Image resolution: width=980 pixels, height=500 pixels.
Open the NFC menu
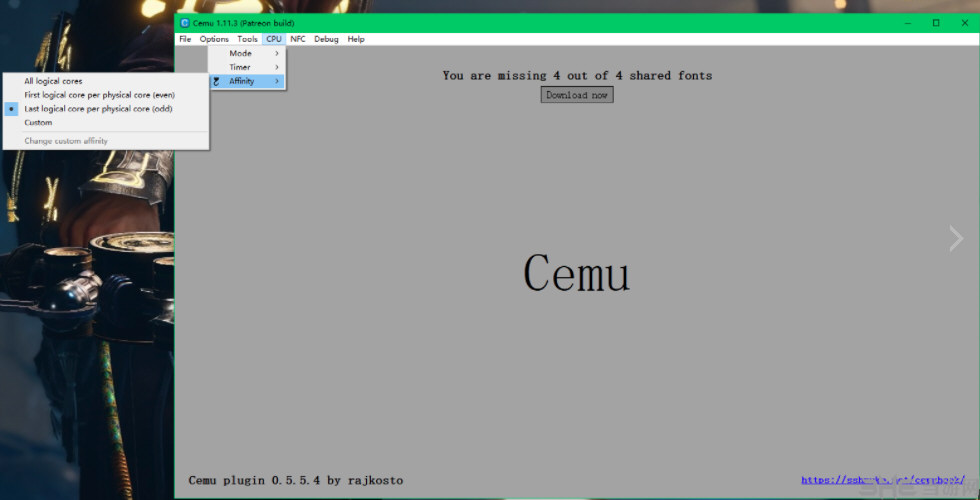pyautogui.click(x=298, y=39)
